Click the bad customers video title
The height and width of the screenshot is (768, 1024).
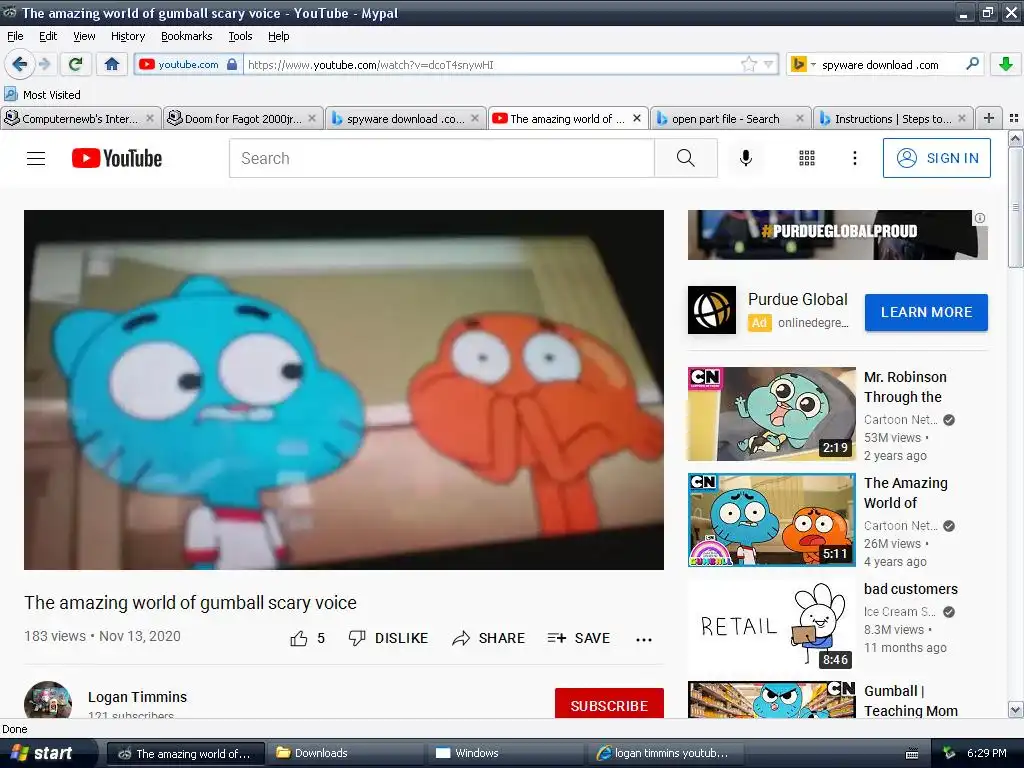(911, 589)
